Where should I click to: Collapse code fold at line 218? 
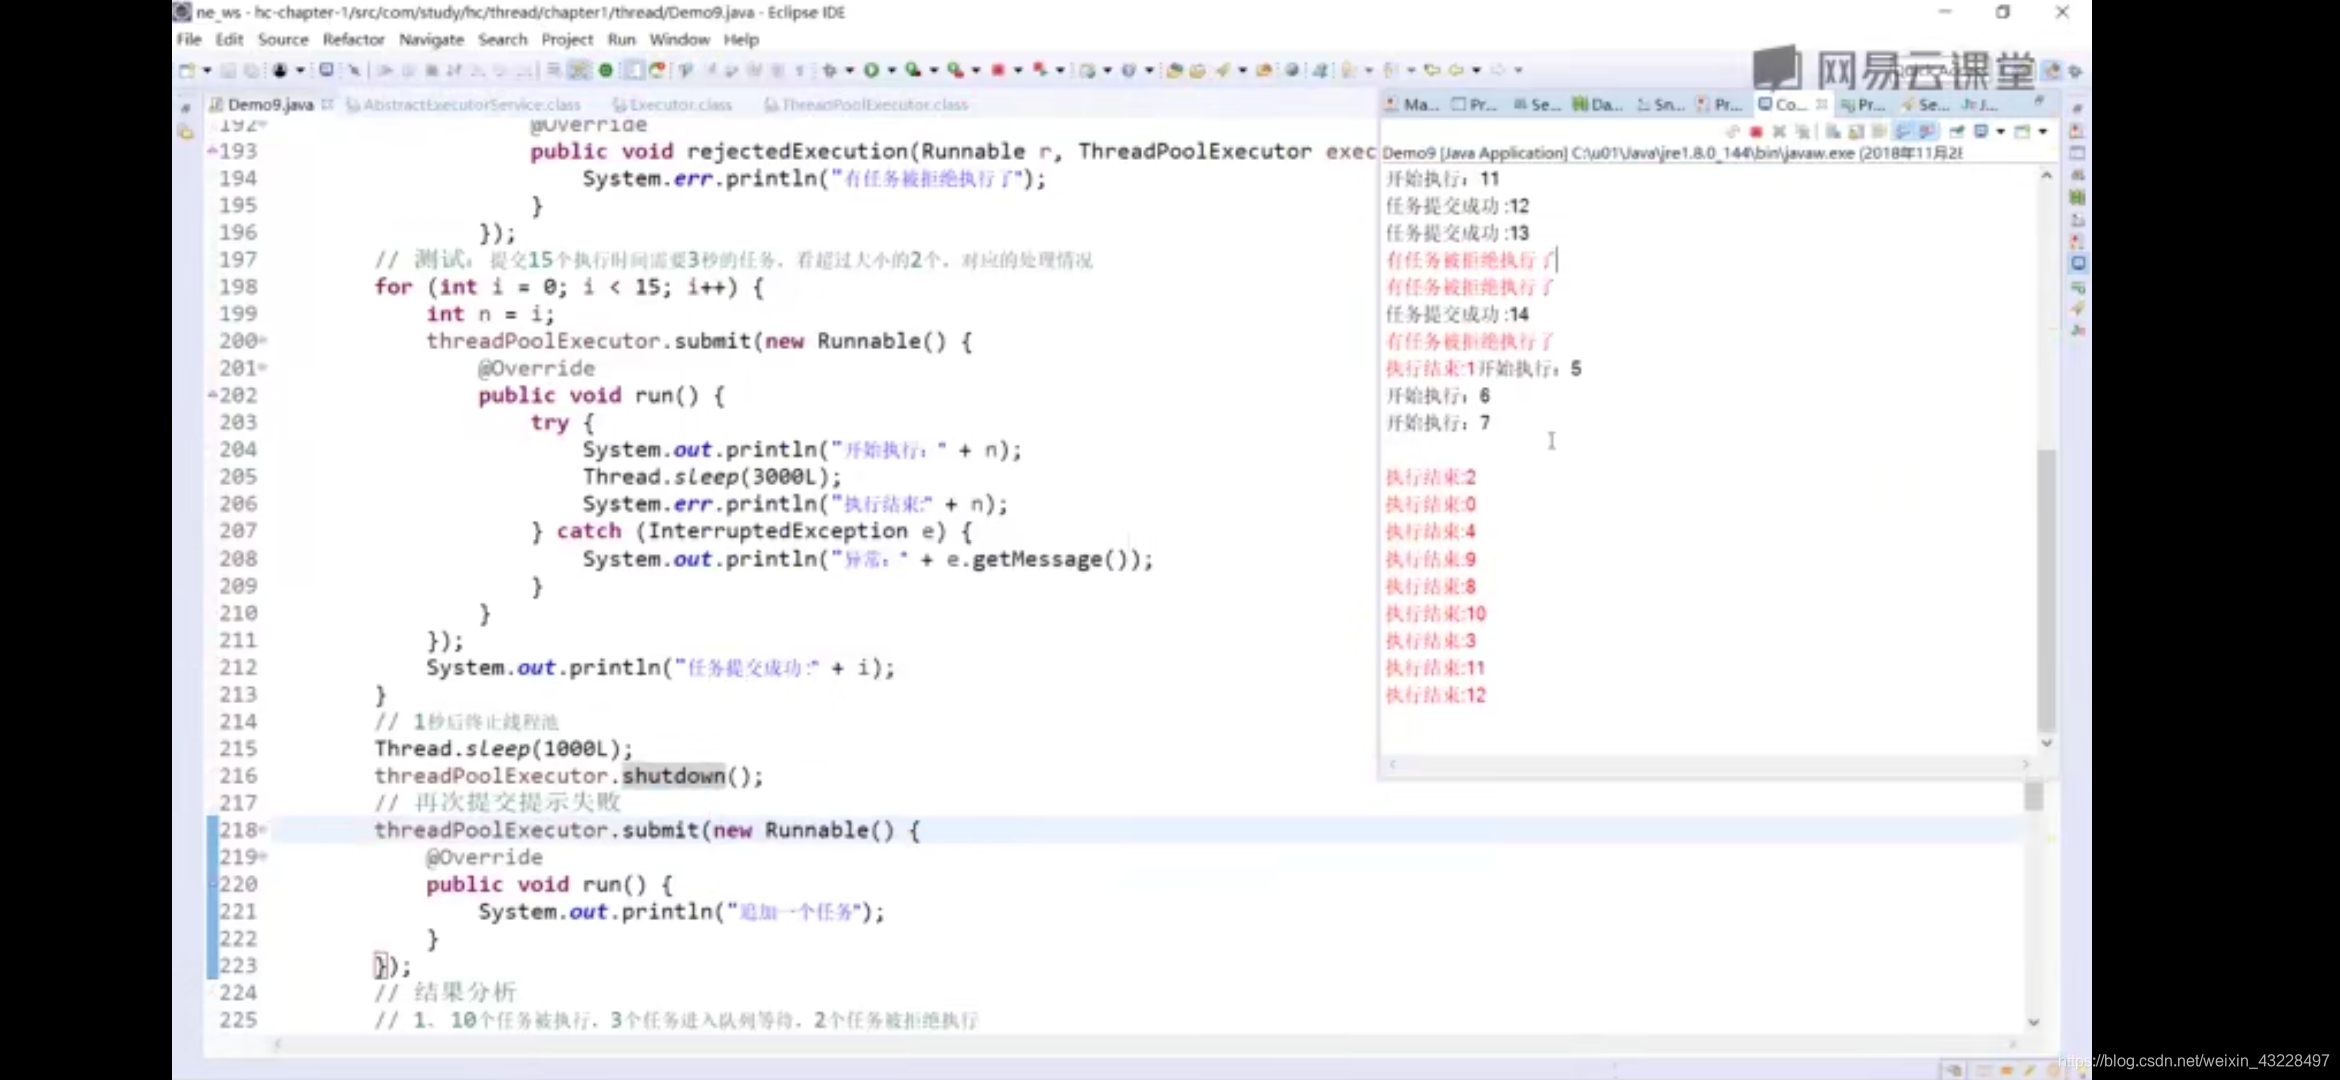tap(262, 830)
